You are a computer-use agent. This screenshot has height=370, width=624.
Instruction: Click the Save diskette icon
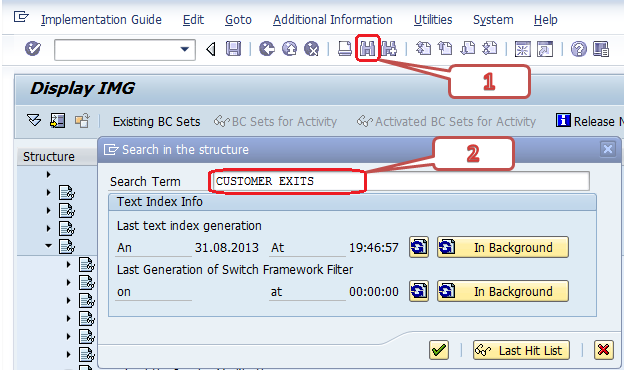pos(234,49)
